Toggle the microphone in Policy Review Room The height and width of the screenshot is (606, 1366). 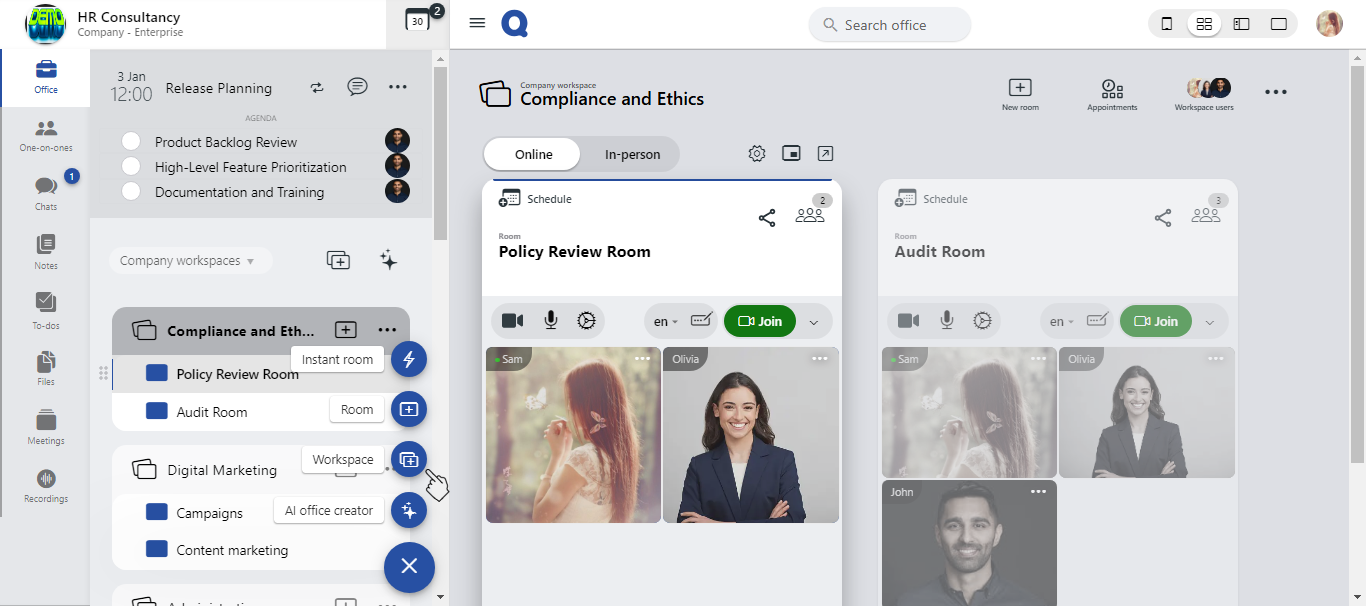(550, 321)
